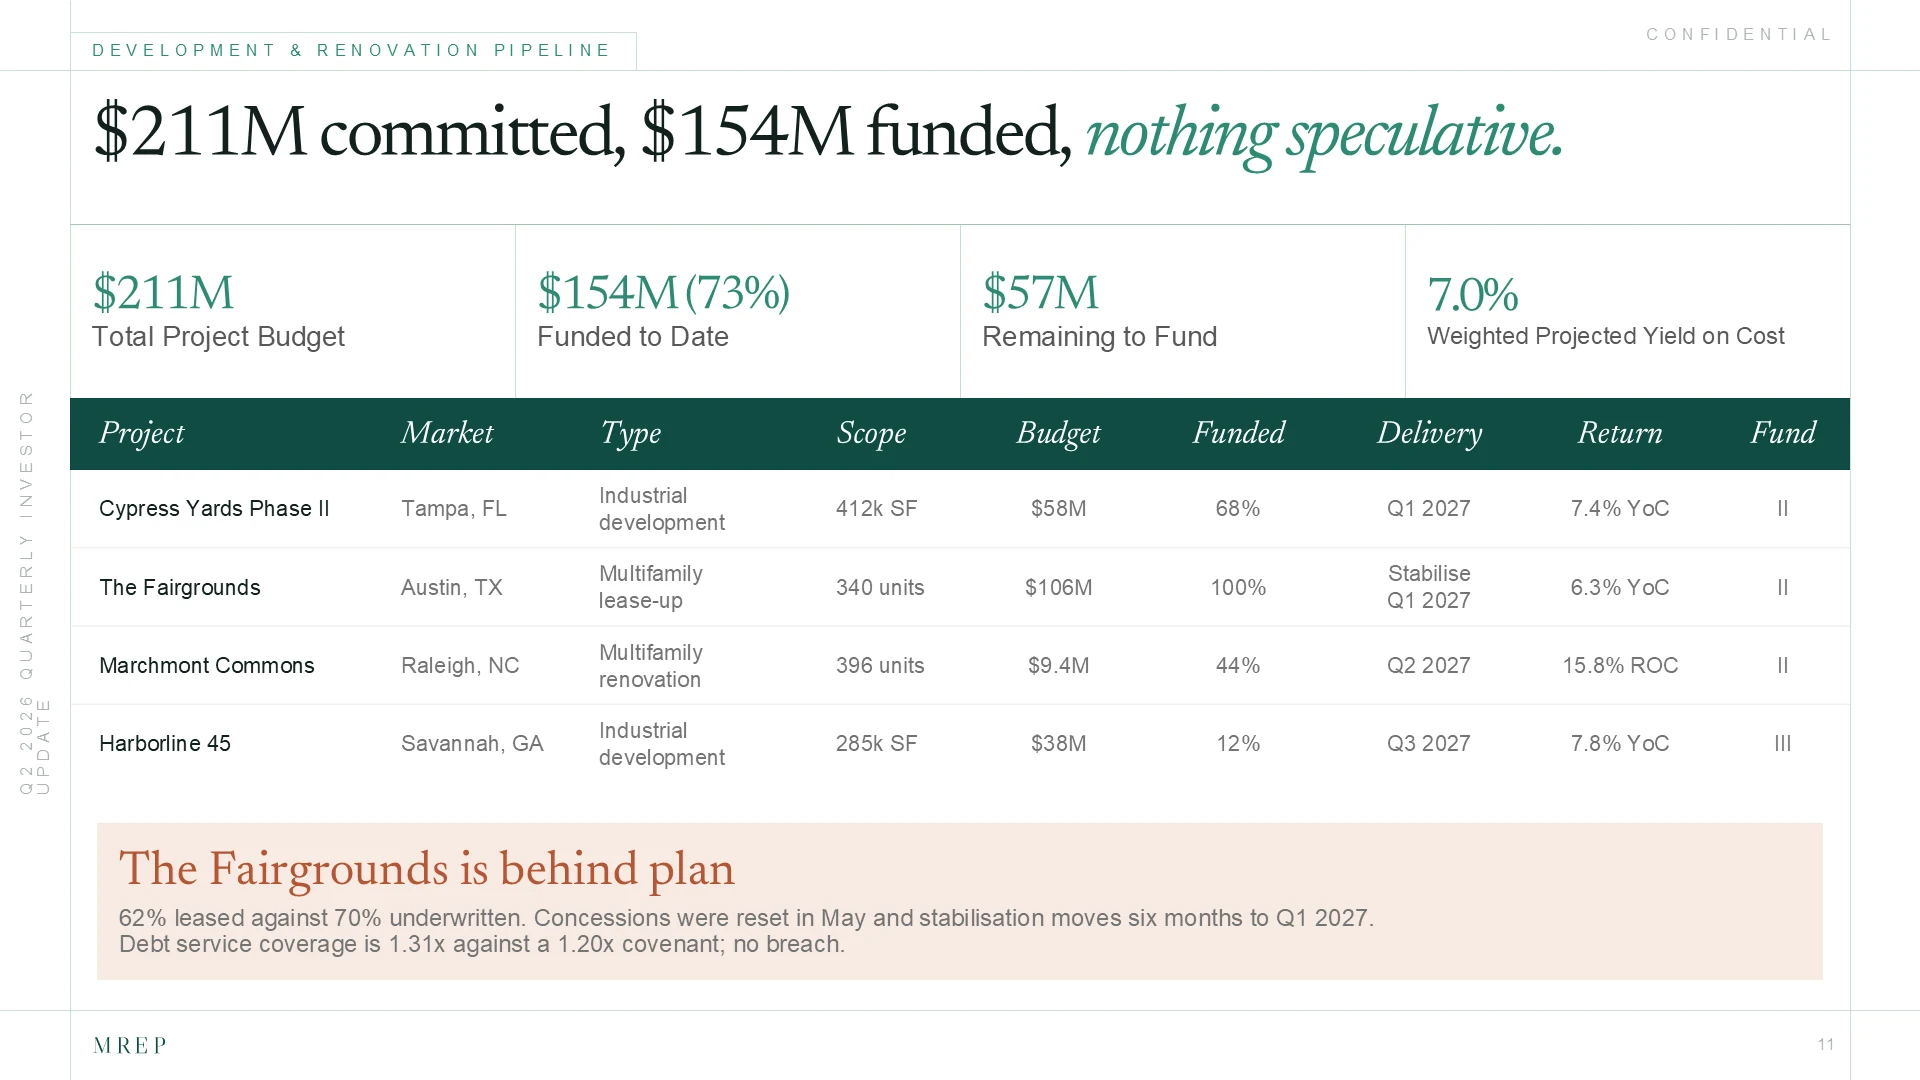Click the Q2 2026 Quarterly Investor Update sidebar text
This screenshot has width=1920, height=1080.
(x=34, y=594)
